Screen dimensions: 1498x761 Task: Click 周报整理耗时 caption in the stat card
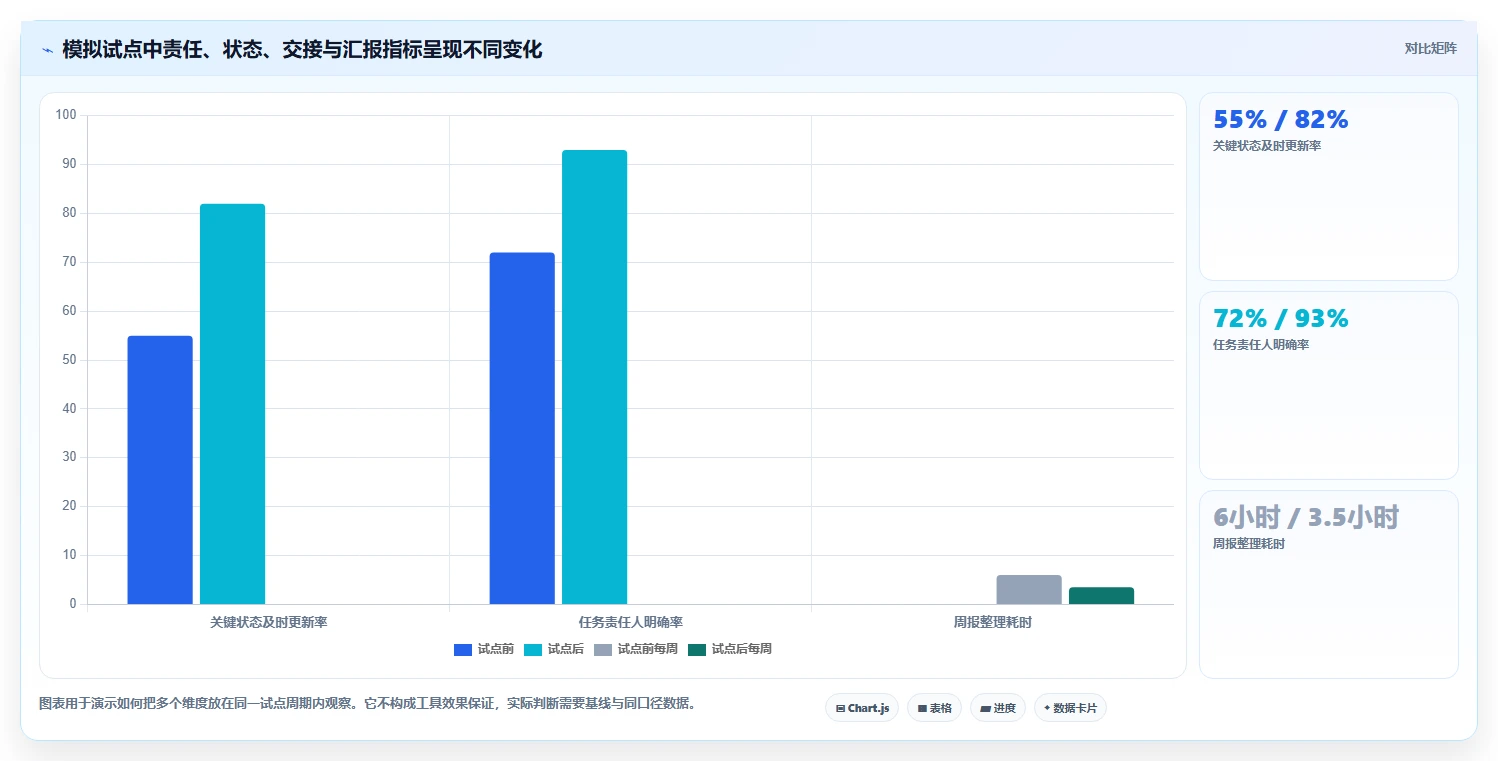(1249, 544)
